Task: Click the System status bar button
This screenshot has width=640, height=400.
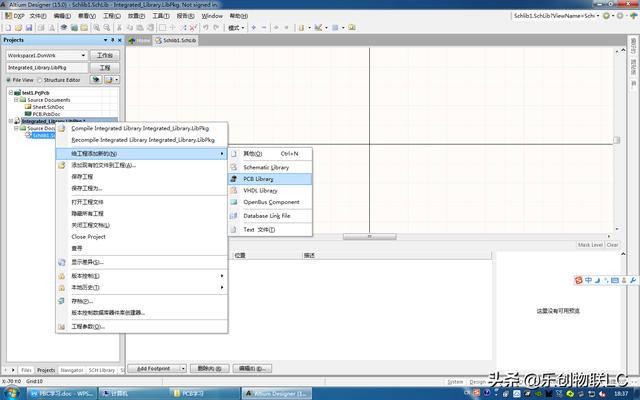Action: [455, 382]
